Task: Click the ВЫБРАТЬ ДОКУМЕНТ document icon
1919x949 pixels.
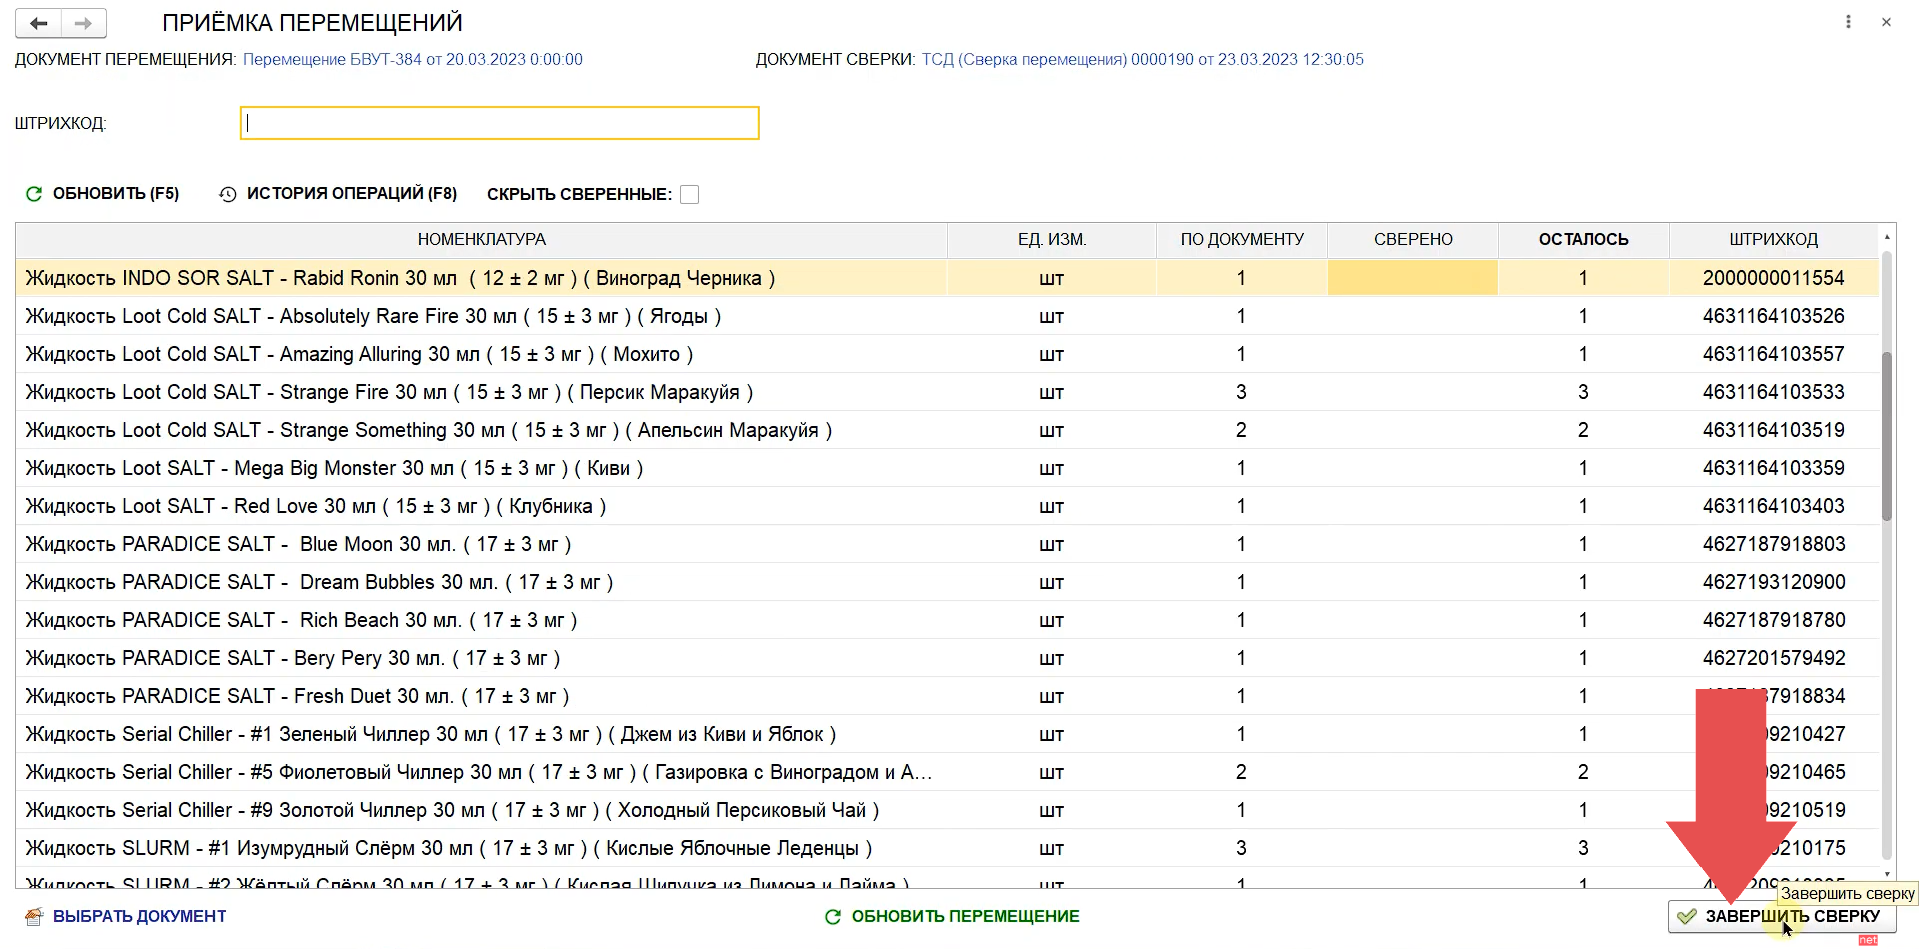Action: (34, 916)
